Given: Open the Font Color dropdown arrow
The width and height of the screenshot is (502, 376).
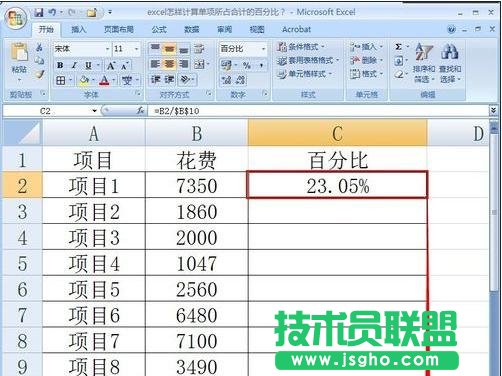Looking at the screenshot, I should point(113,80).
